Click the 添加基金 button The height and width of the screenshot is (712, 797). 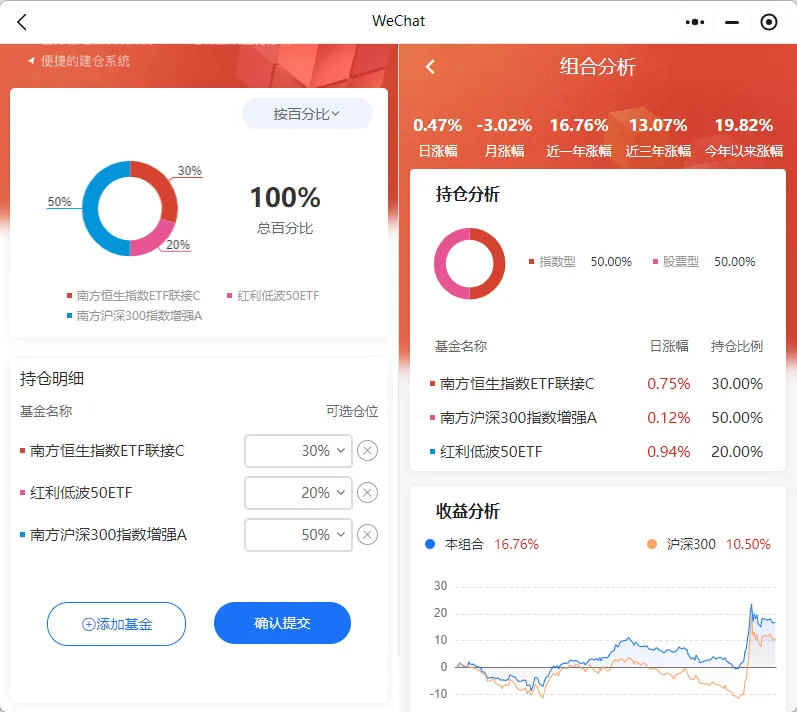(x=116, y=624)
